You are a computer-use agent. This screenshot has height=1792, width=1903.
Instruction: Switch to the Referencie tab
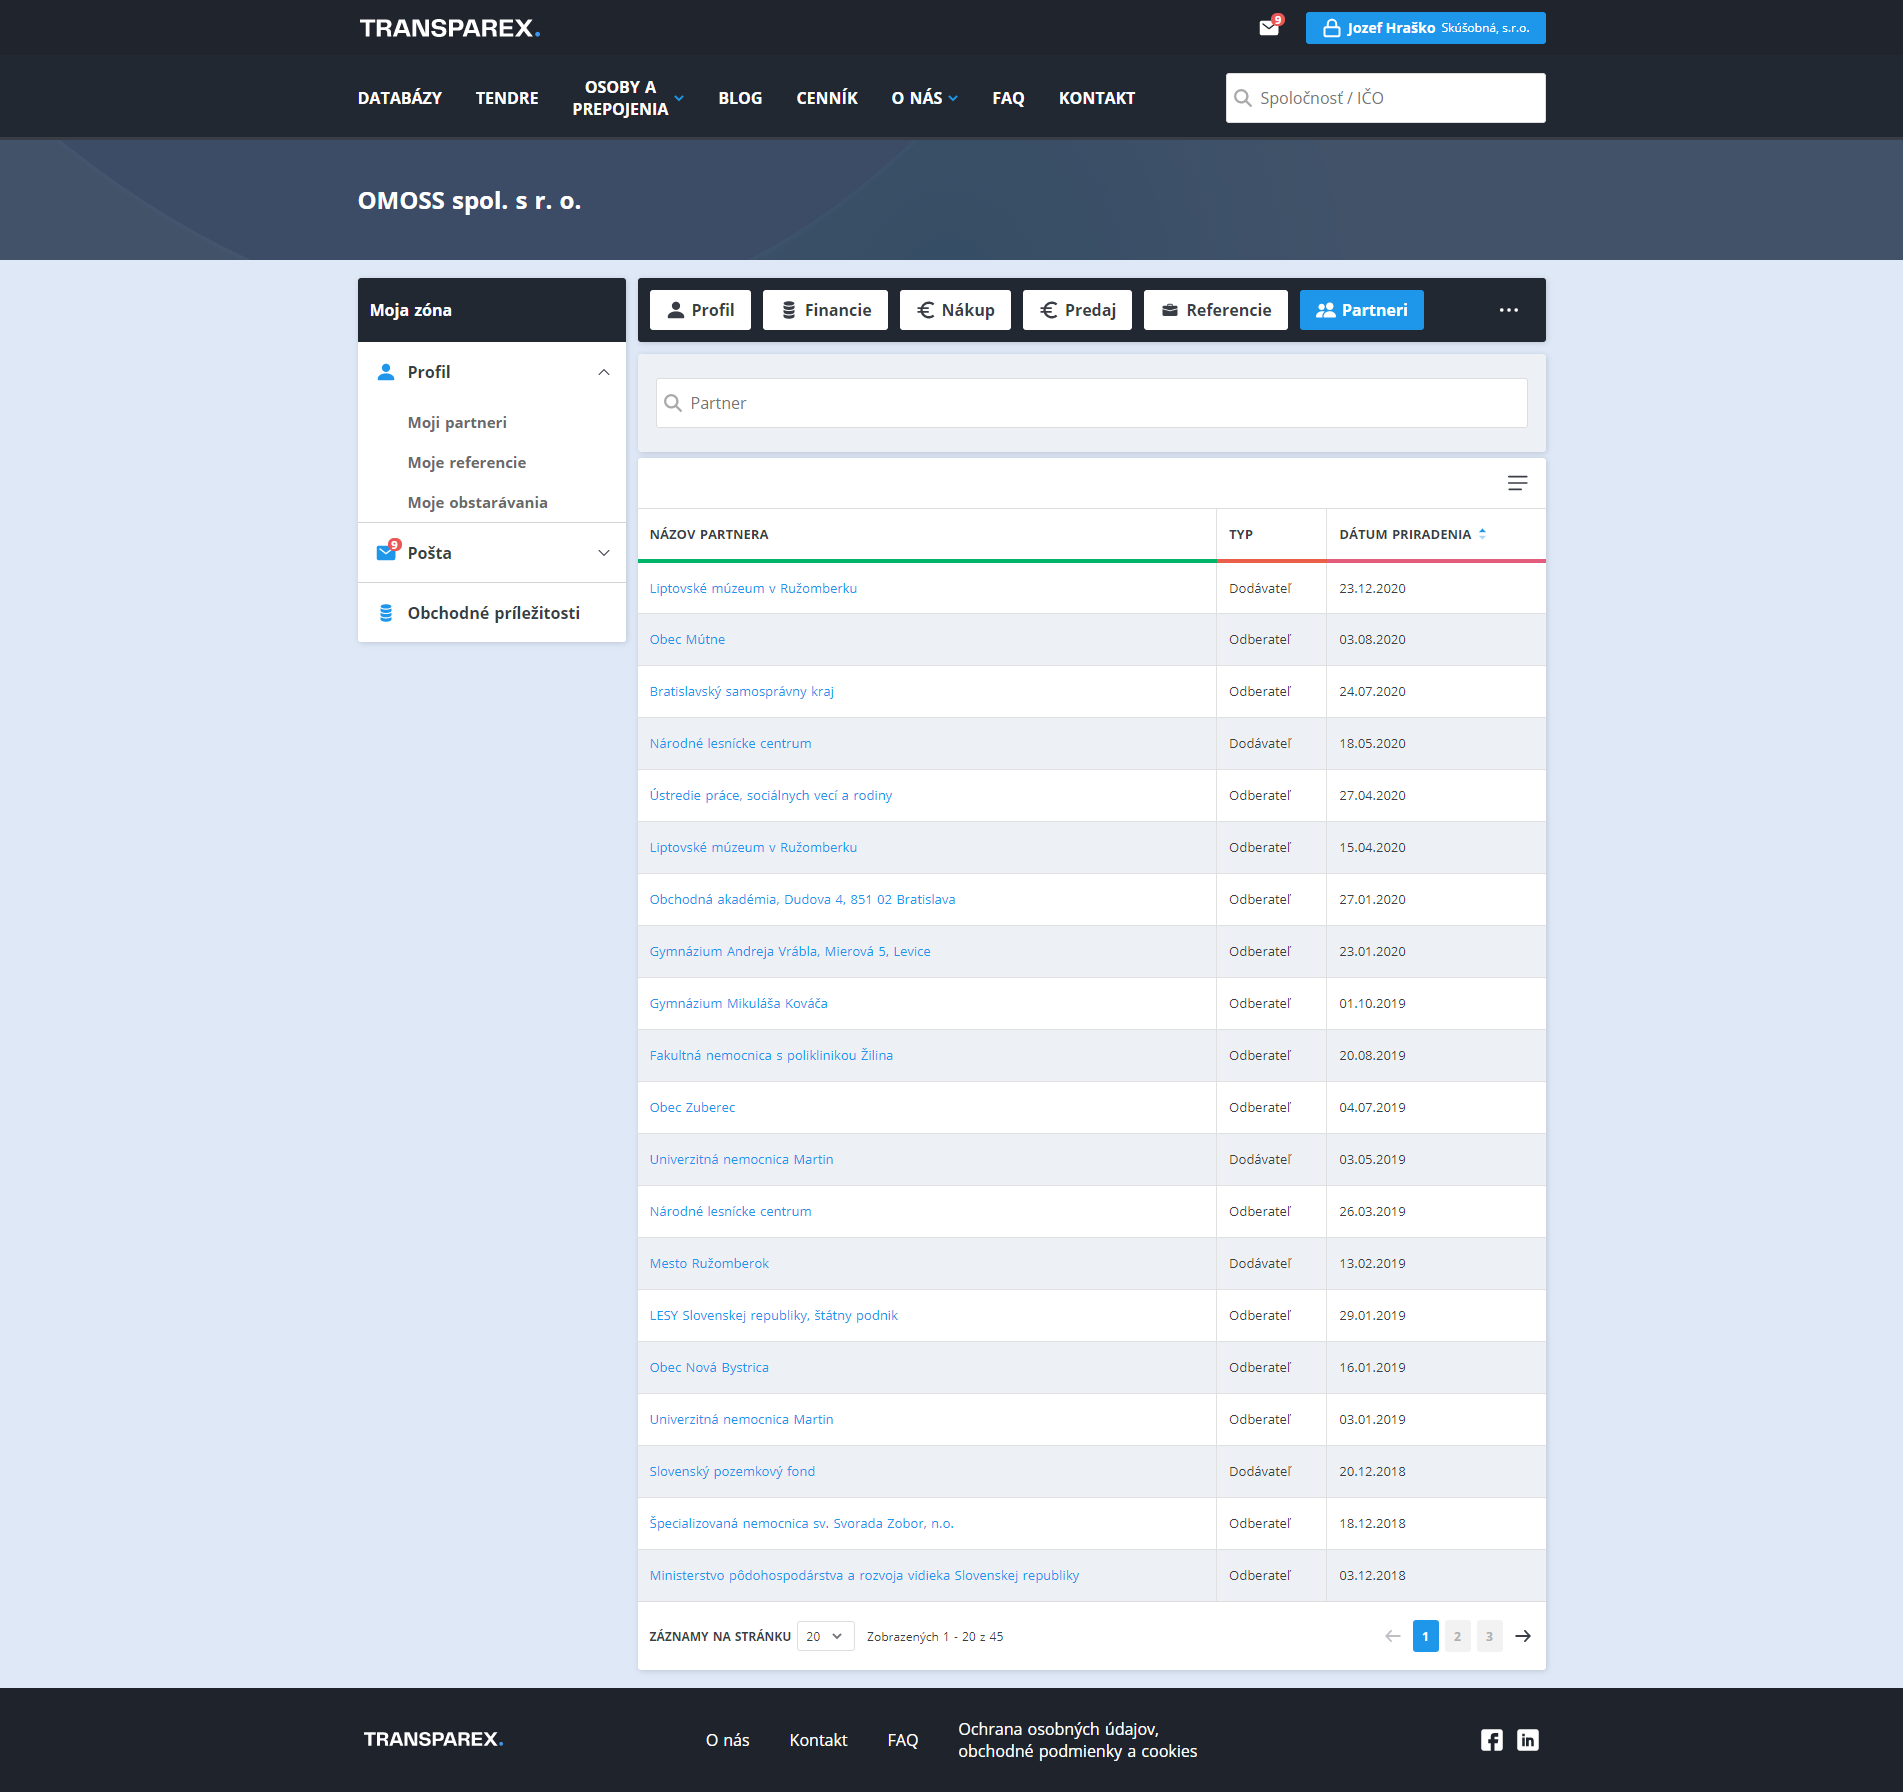[1215, 310]
